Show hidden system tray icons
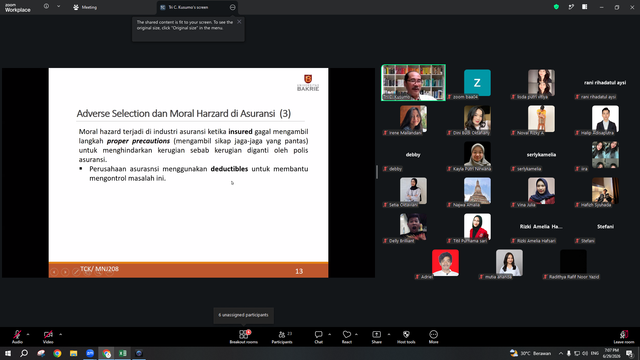The height and width of the screenshot is (360, 640). (561, 353)
